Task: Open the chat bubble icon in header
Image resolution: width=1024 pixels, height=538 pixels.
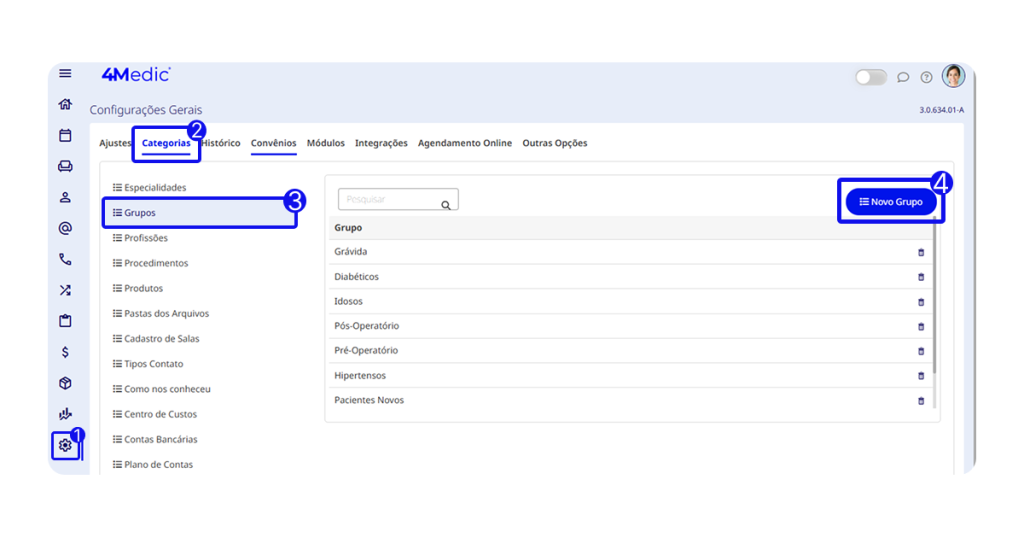Action: (x=903, y=77)
